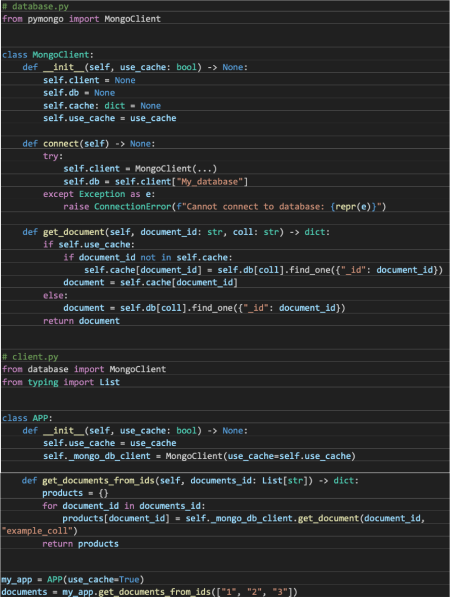This screenshot has height=597, width=450.
Task: Click the 'products = {}' line
Action: pos(75,493)
